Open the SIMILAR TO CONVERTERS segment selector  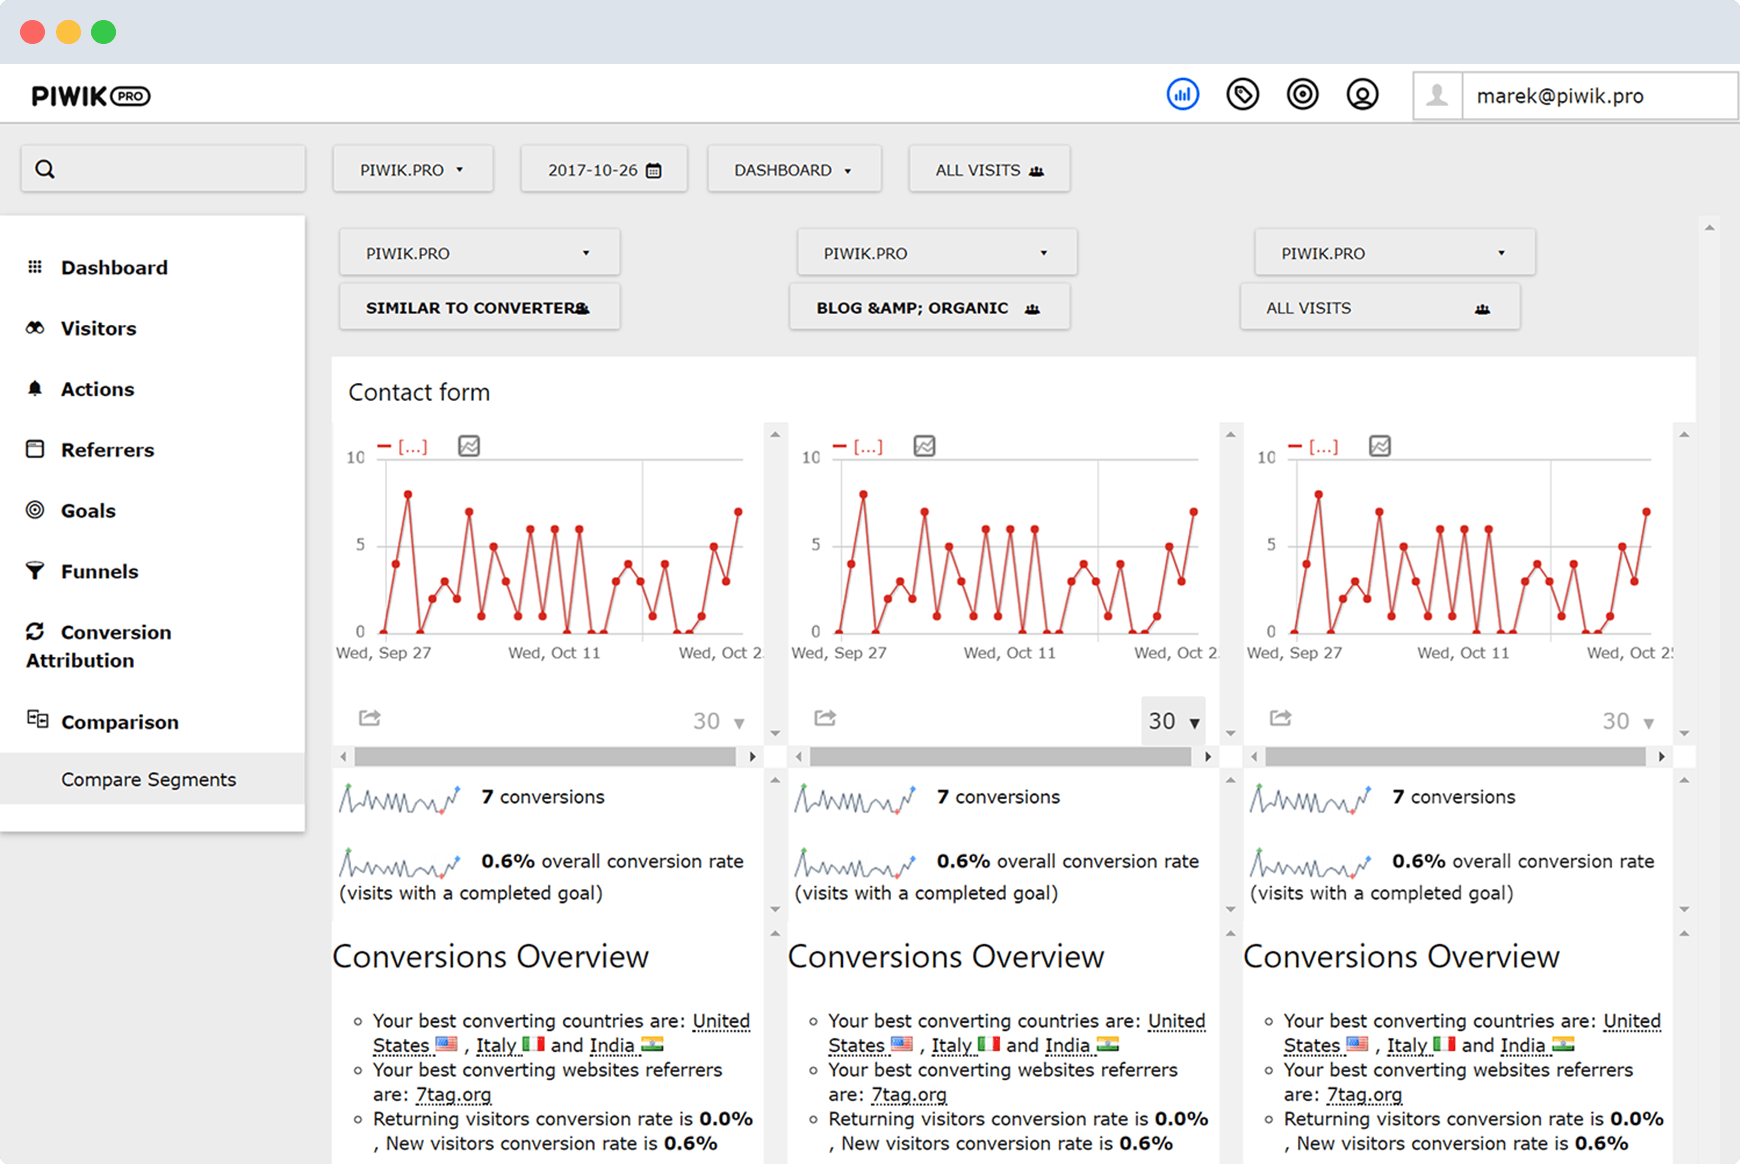click(x=479, y=307)
